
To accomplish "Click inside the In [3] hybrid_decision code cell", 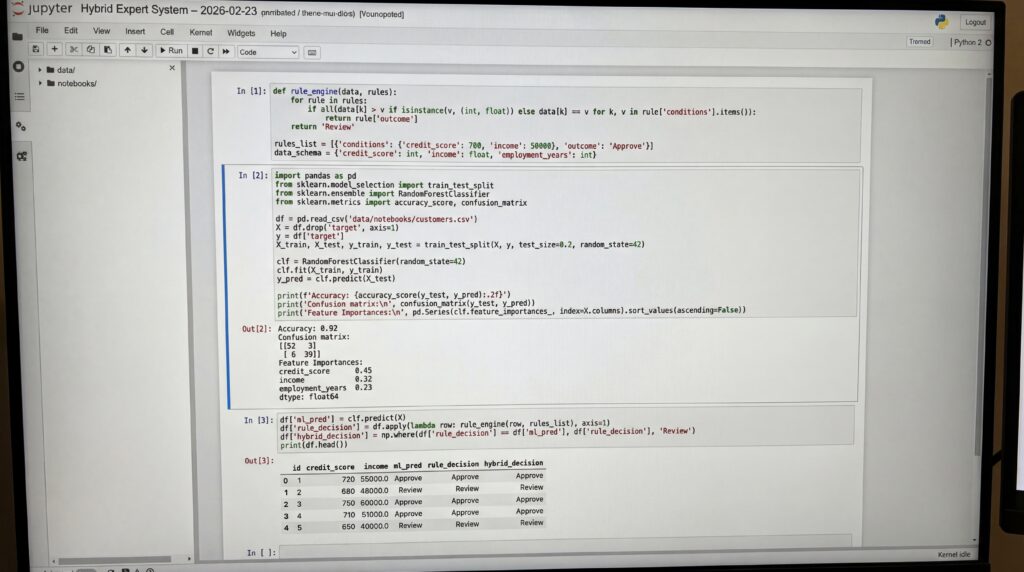I will (566, 431).
